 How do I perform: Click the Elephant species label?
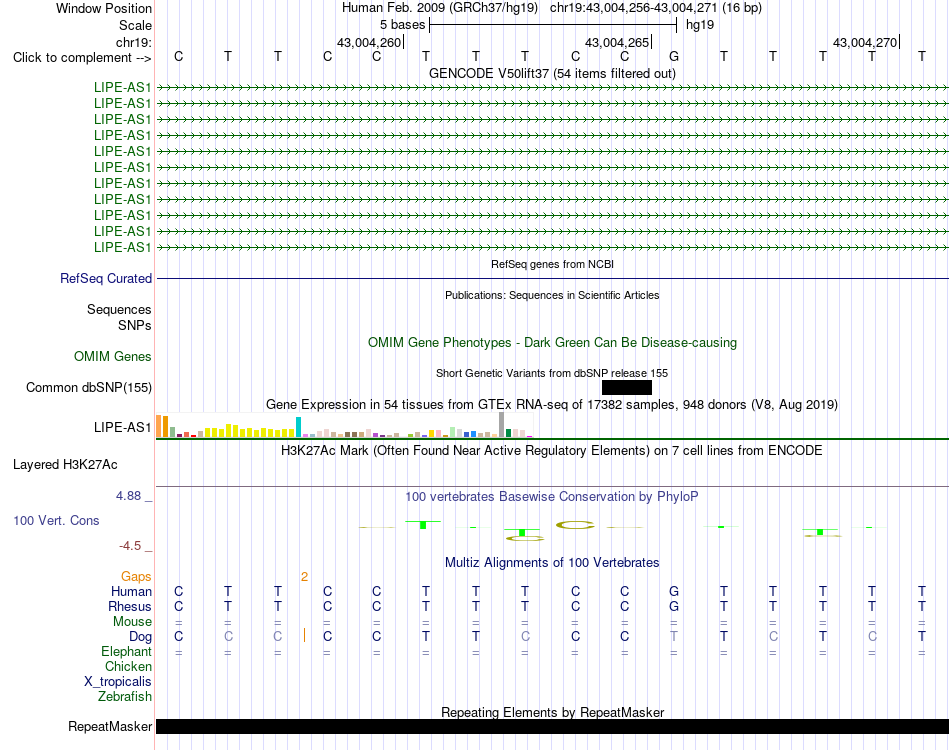coord(126,652)
